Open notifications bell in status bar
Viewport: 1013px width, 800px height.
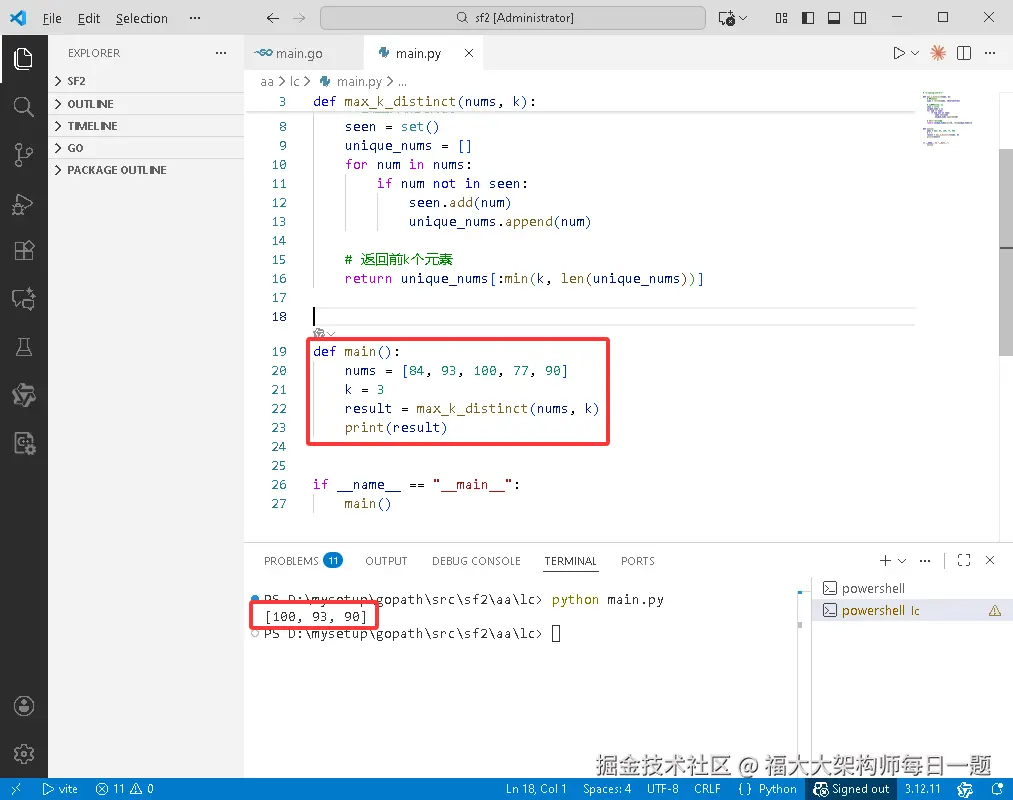point(997,789)
